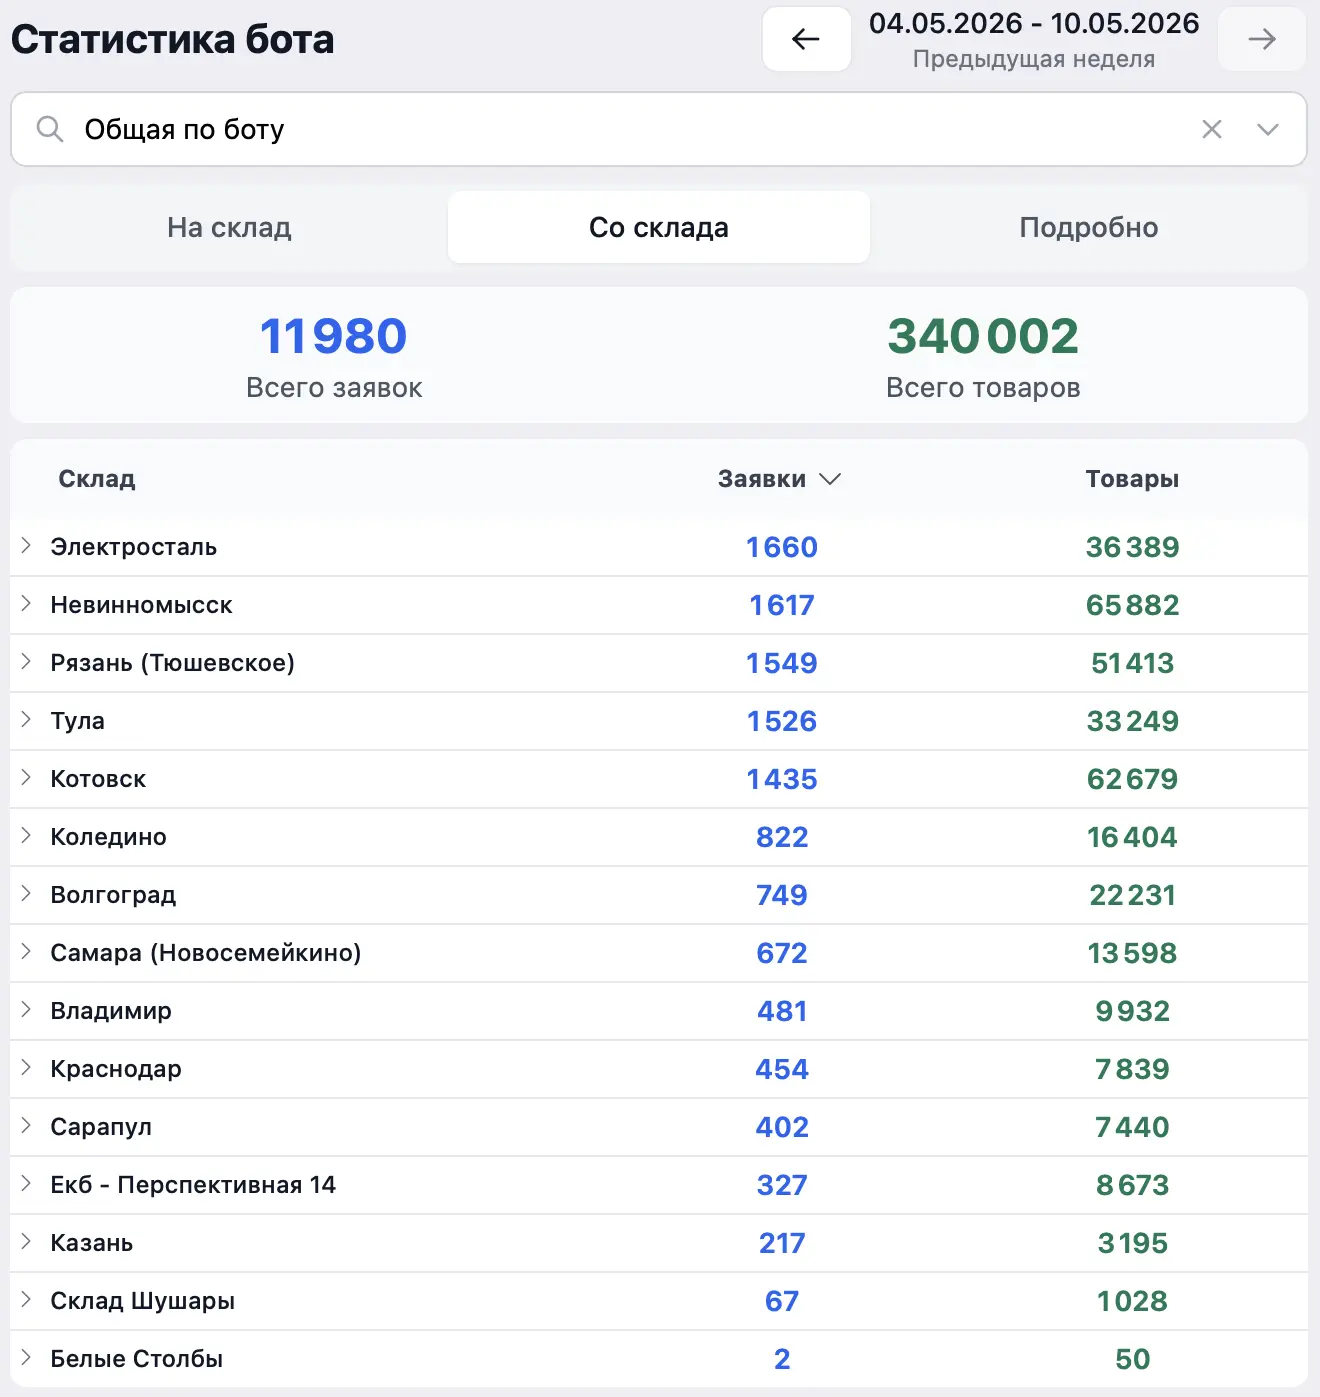Screen dimensions: 1320x1397
Task: Expand the Рязань (Тюшевское) row
Action: (x=27, y=662)
